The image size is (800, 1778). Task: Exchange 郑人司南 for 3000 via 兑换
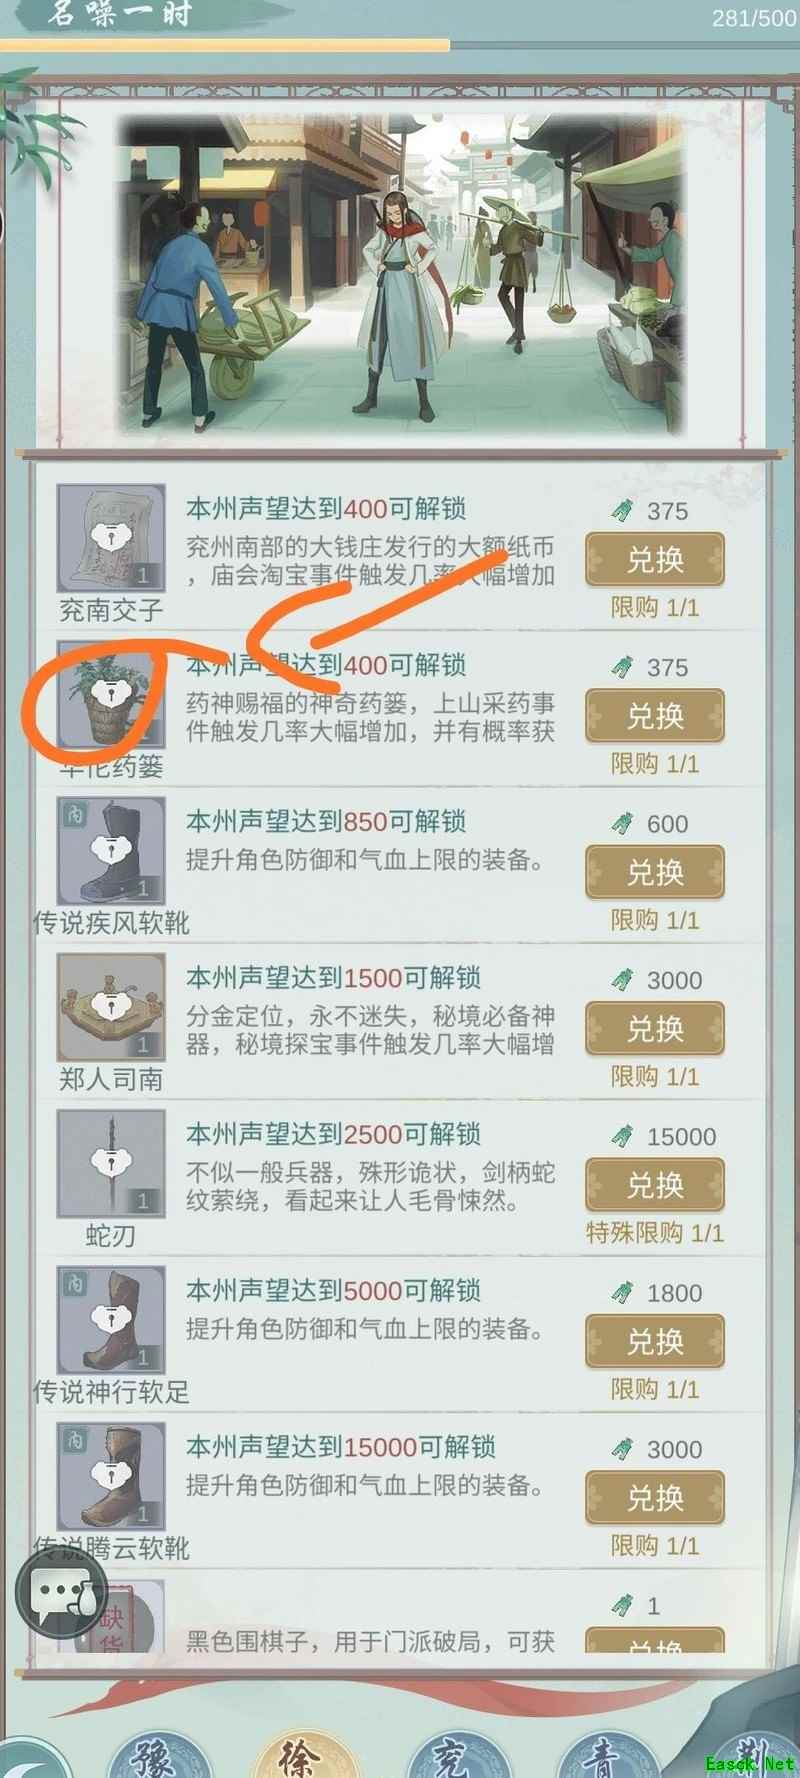pos(655,1028)
